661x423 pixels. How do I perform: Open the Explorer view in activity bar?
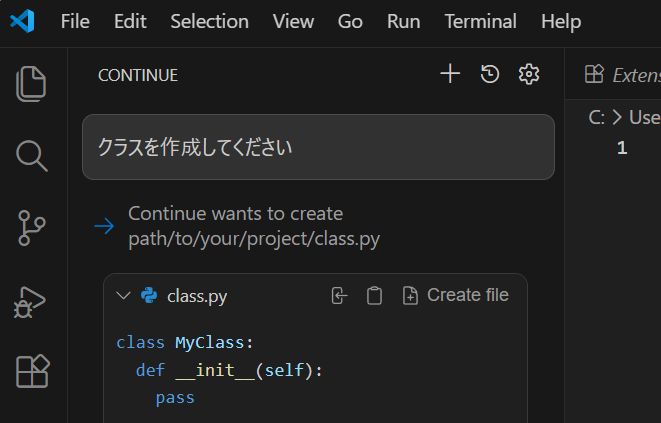(x=32, y=83)
